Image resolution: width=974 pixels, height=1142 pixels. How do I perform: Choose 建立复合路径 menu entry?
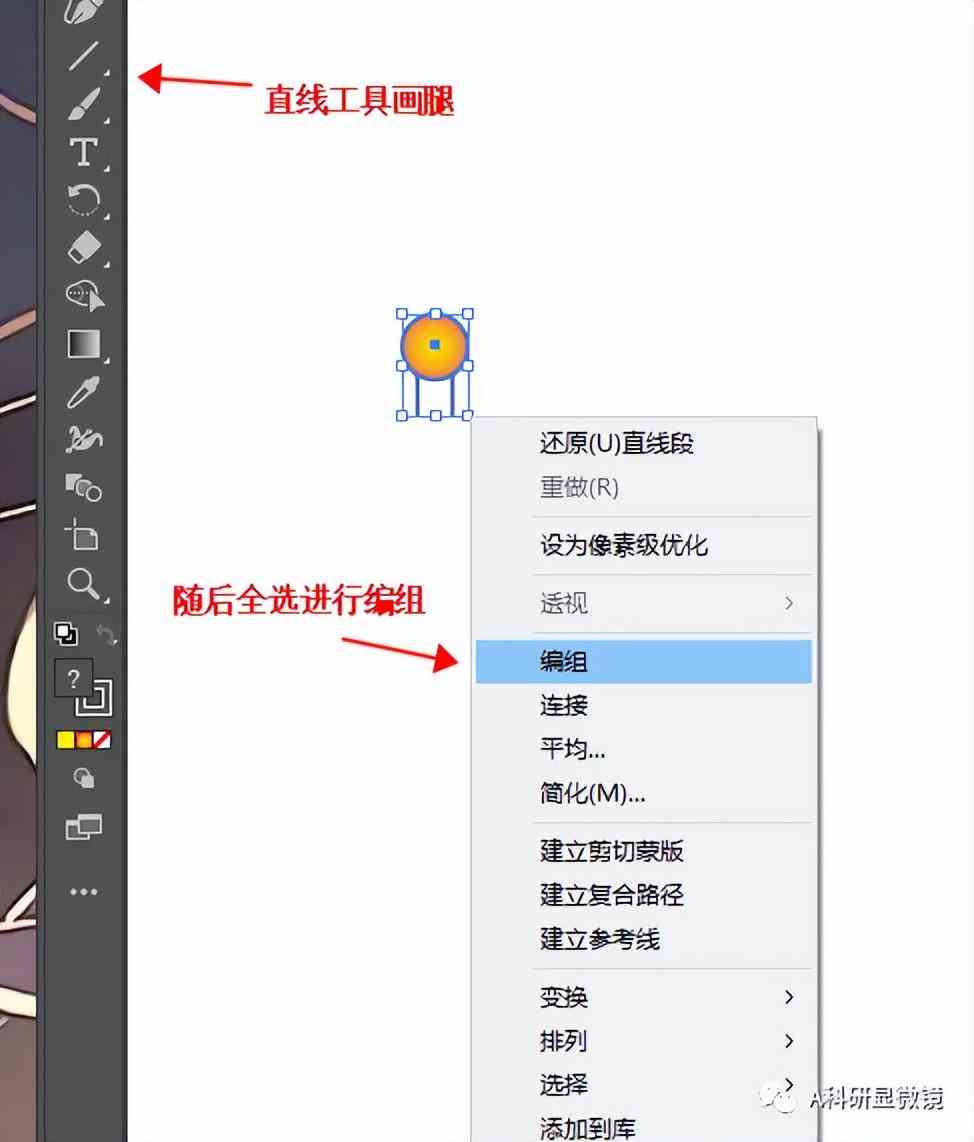tap(643, 894)
